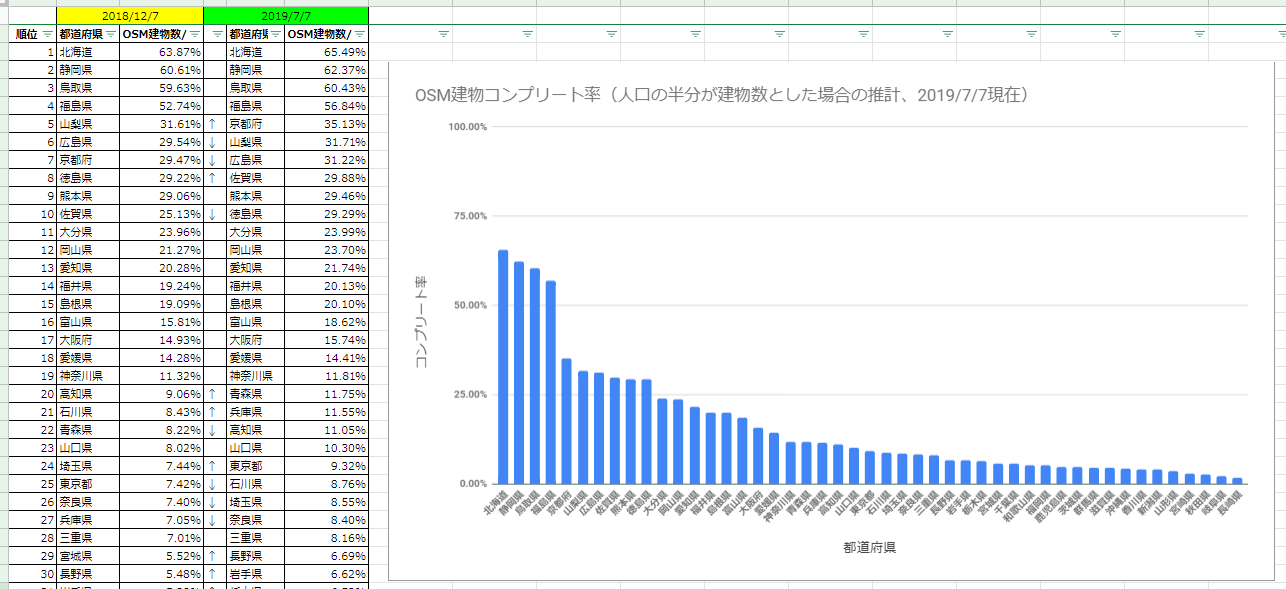Screen dimensions: 1286x589
Task: Select cell showing 21.27%
Action: [160, 250]
